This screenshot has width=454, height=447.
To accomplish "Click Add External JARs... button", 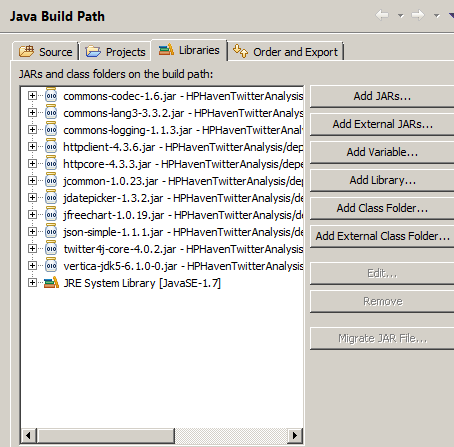I will coord(382,124).
